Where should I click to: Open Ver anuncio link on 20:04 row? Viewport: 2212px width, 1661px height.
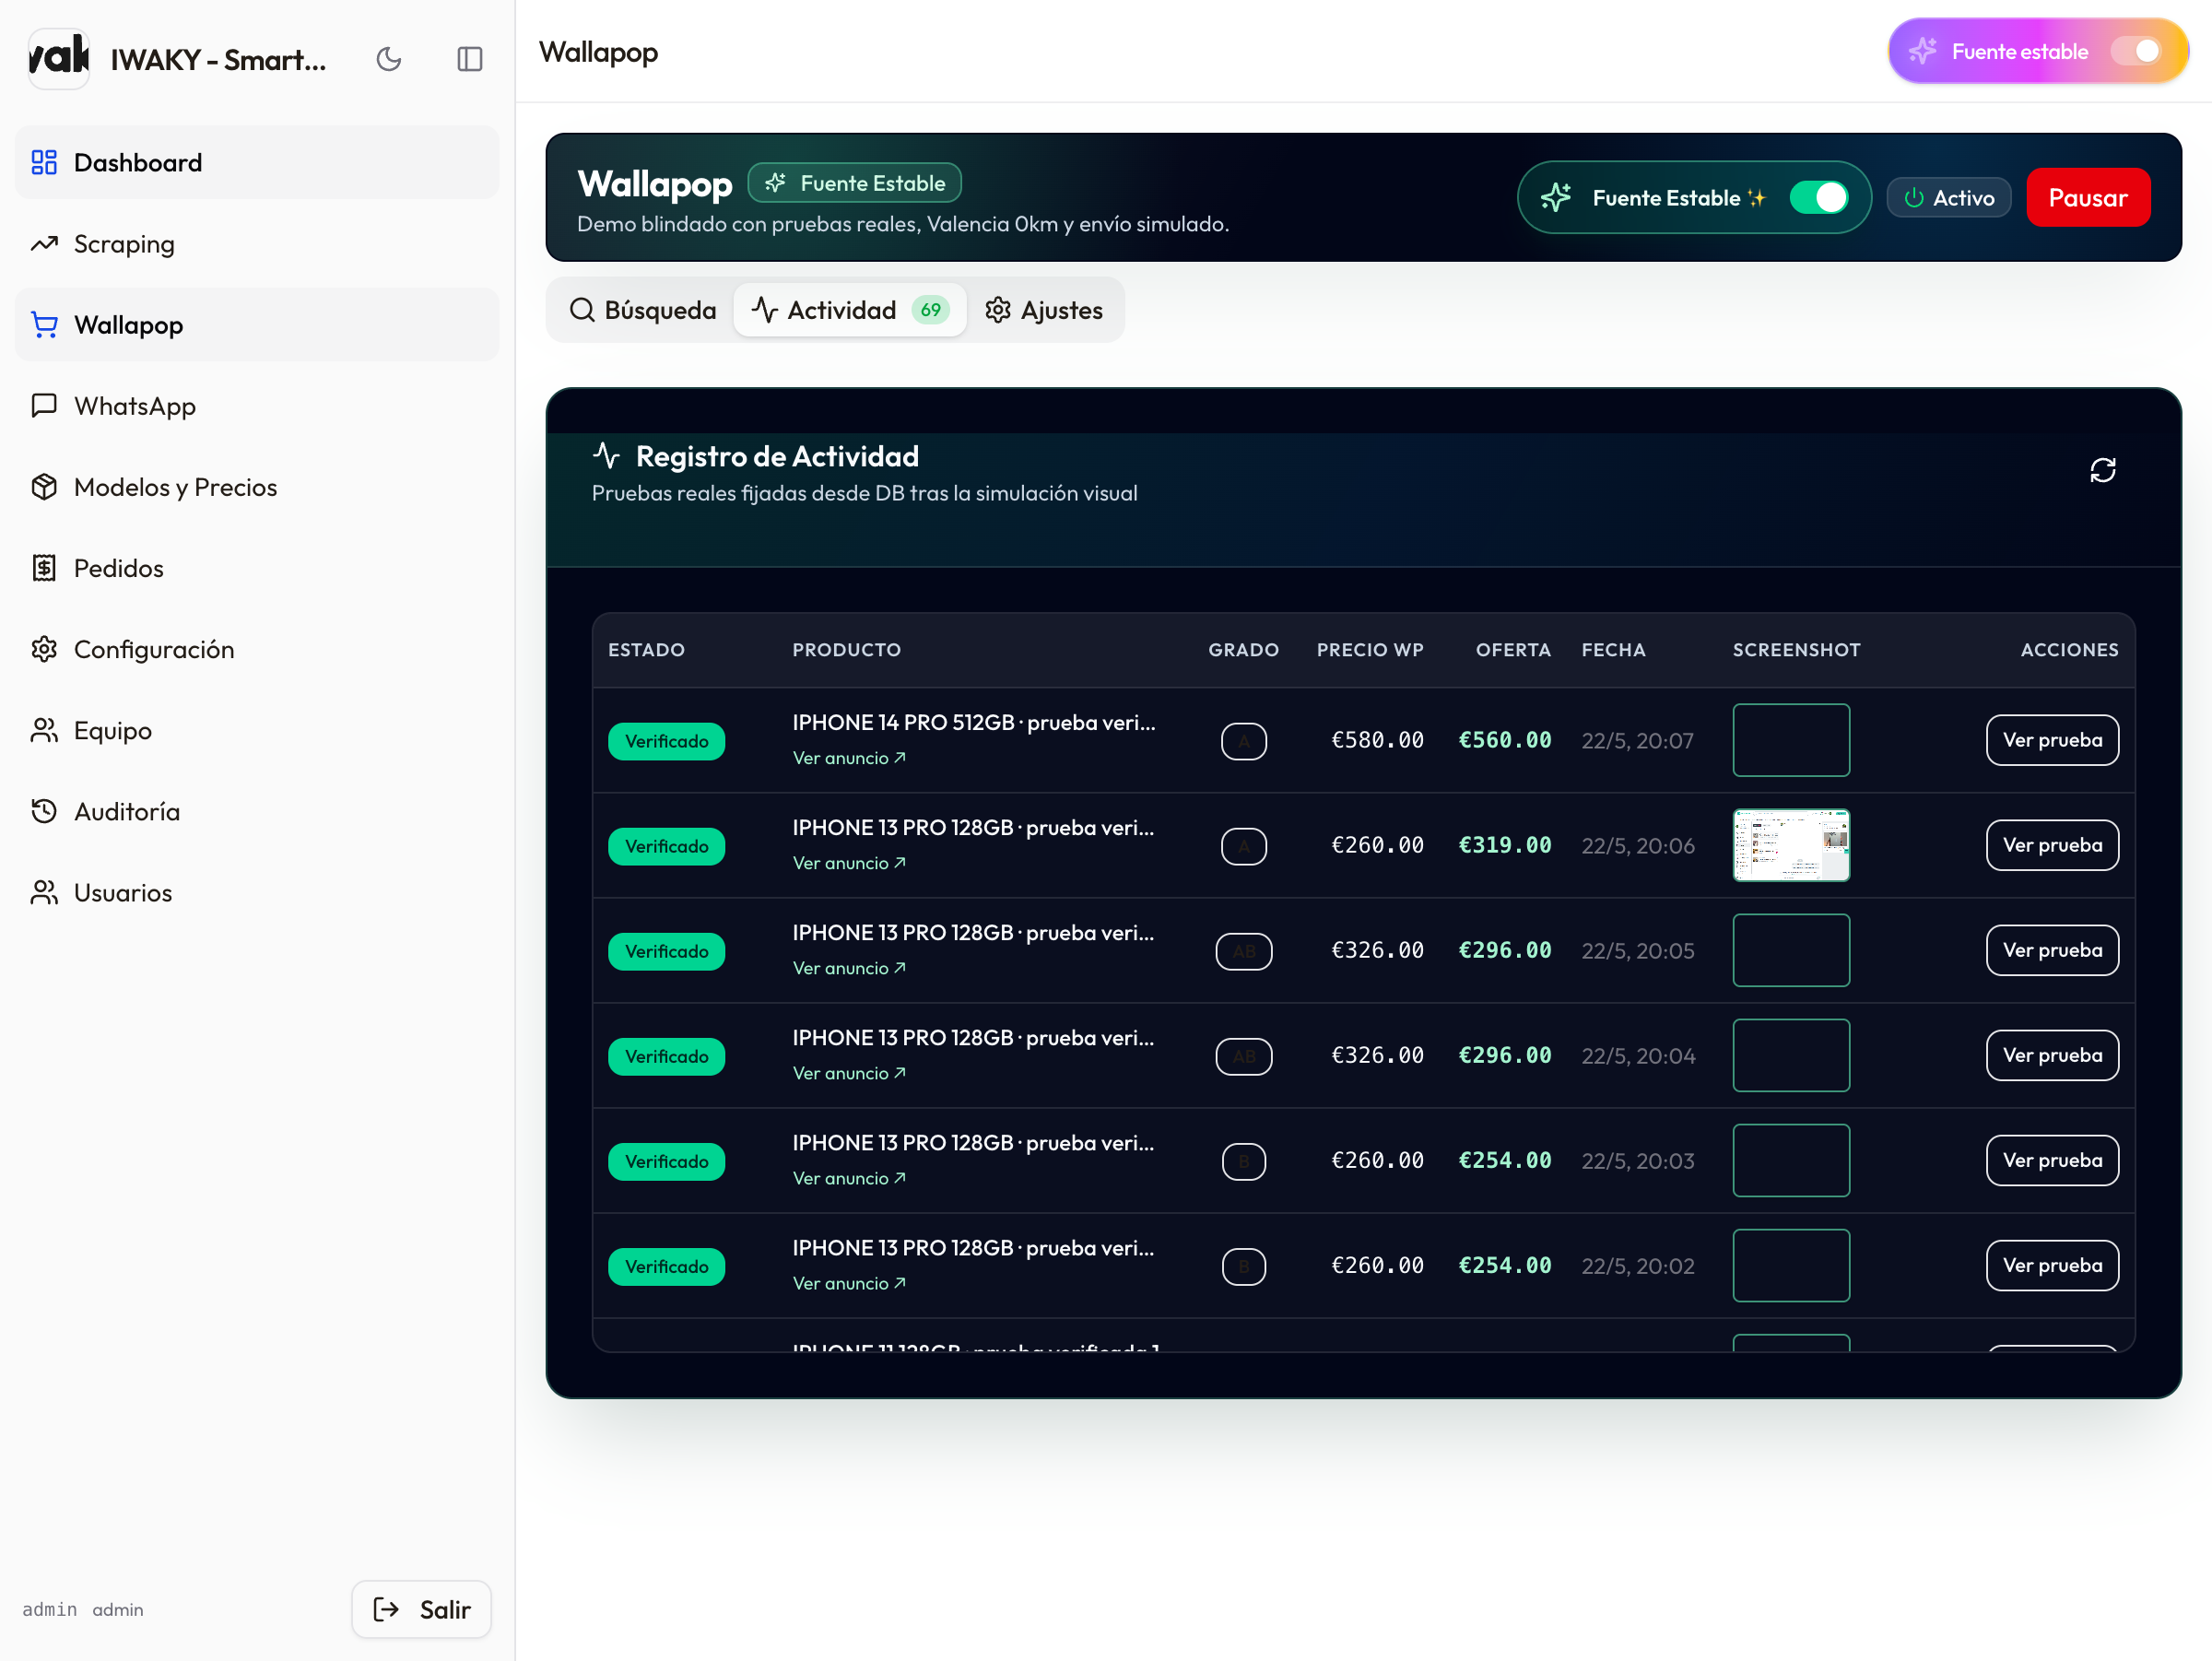(849, 1073)
